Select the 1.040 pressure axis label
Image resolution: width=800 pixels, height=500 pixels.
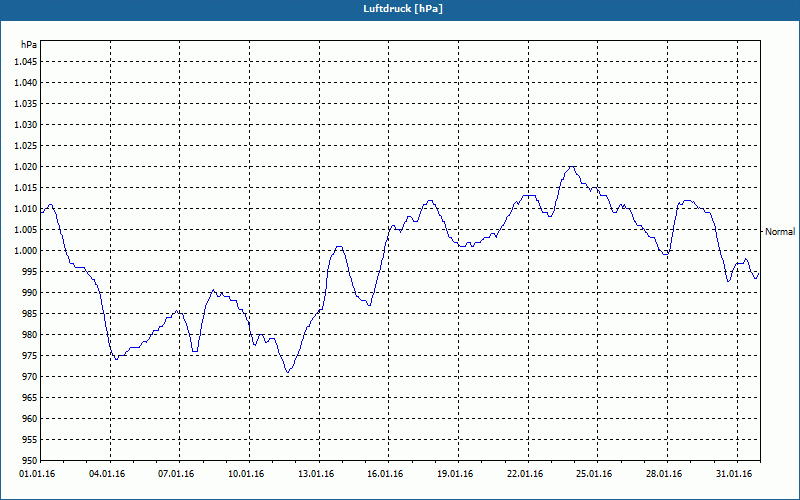point(26,83)
